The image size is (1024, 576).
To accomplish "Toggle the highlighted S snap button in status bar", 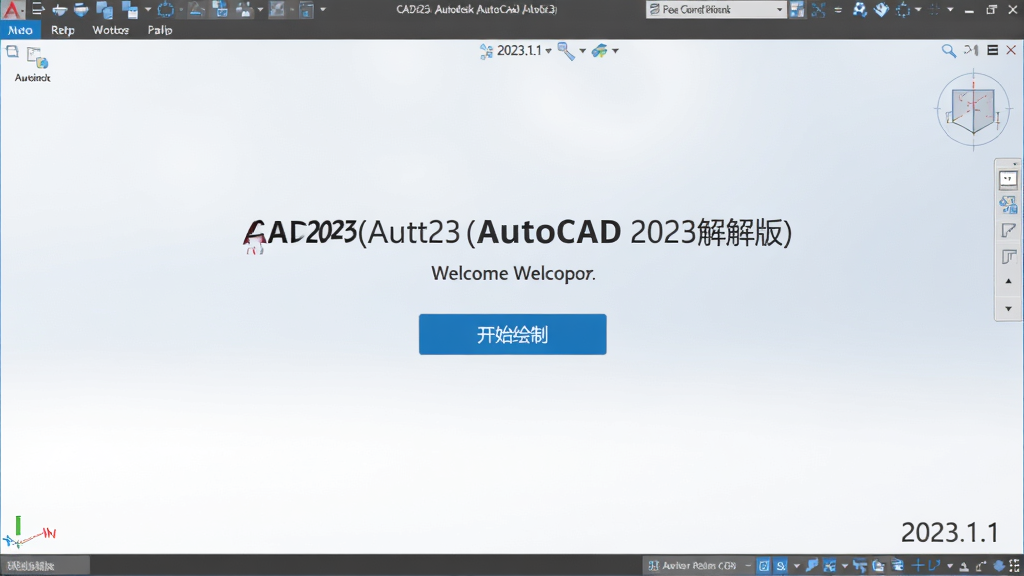I will tap(781, 566).
